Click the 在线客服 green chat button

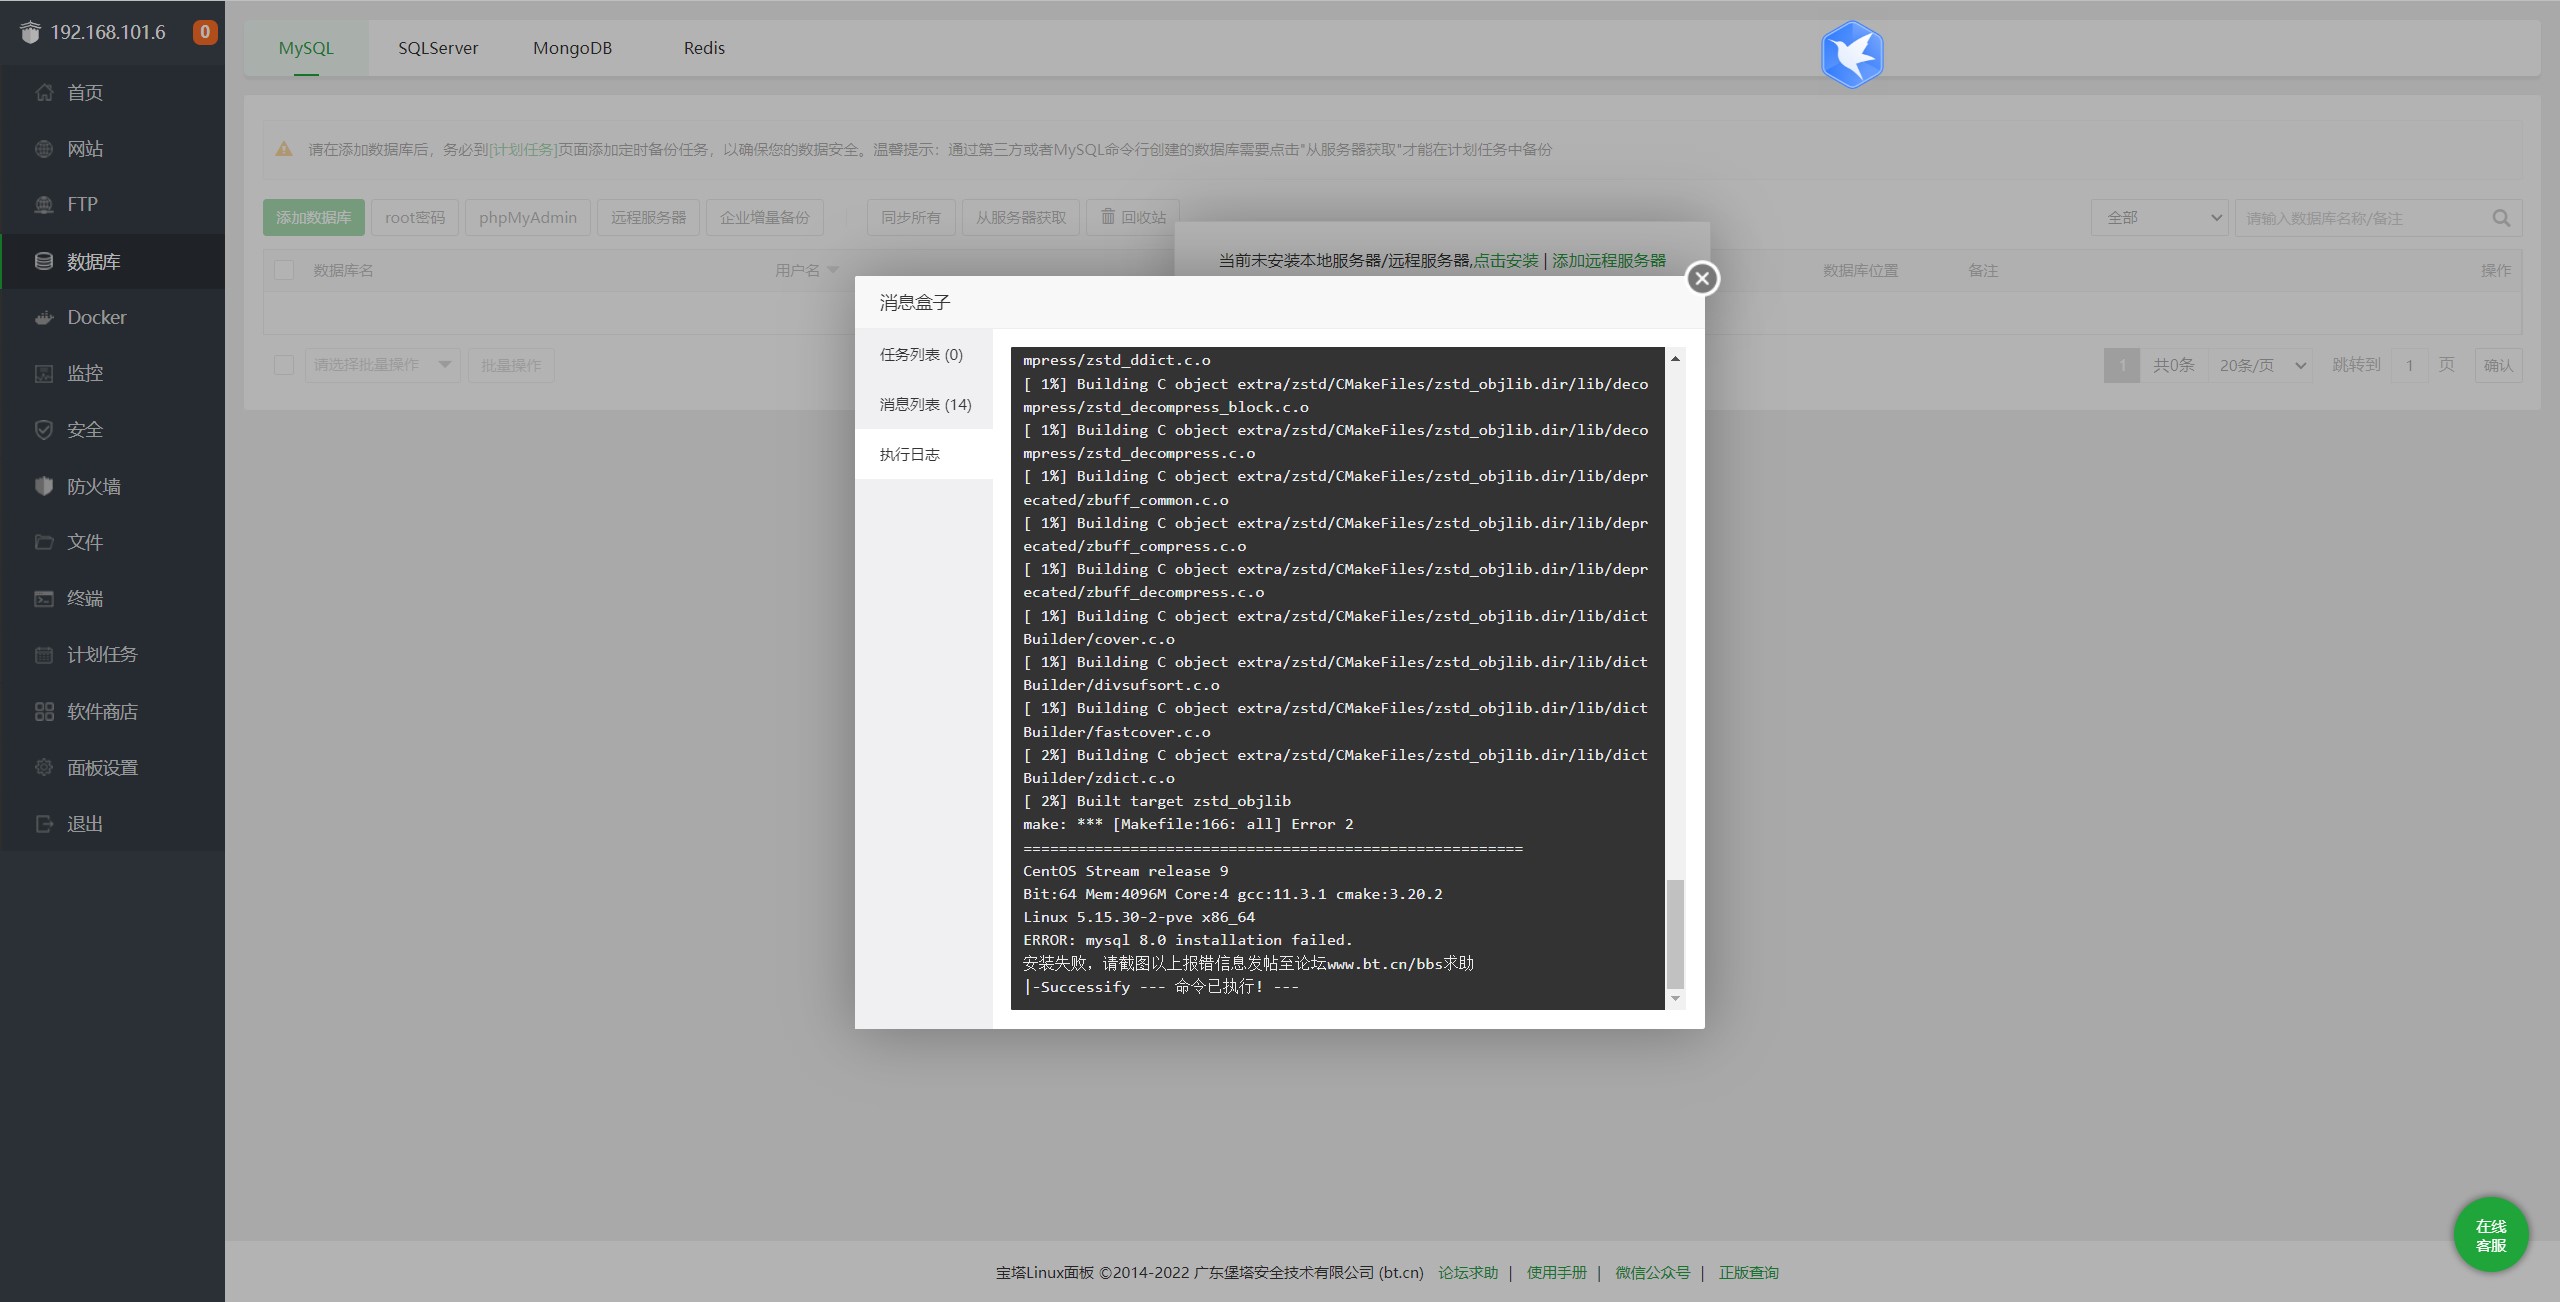[2491, 1235]
